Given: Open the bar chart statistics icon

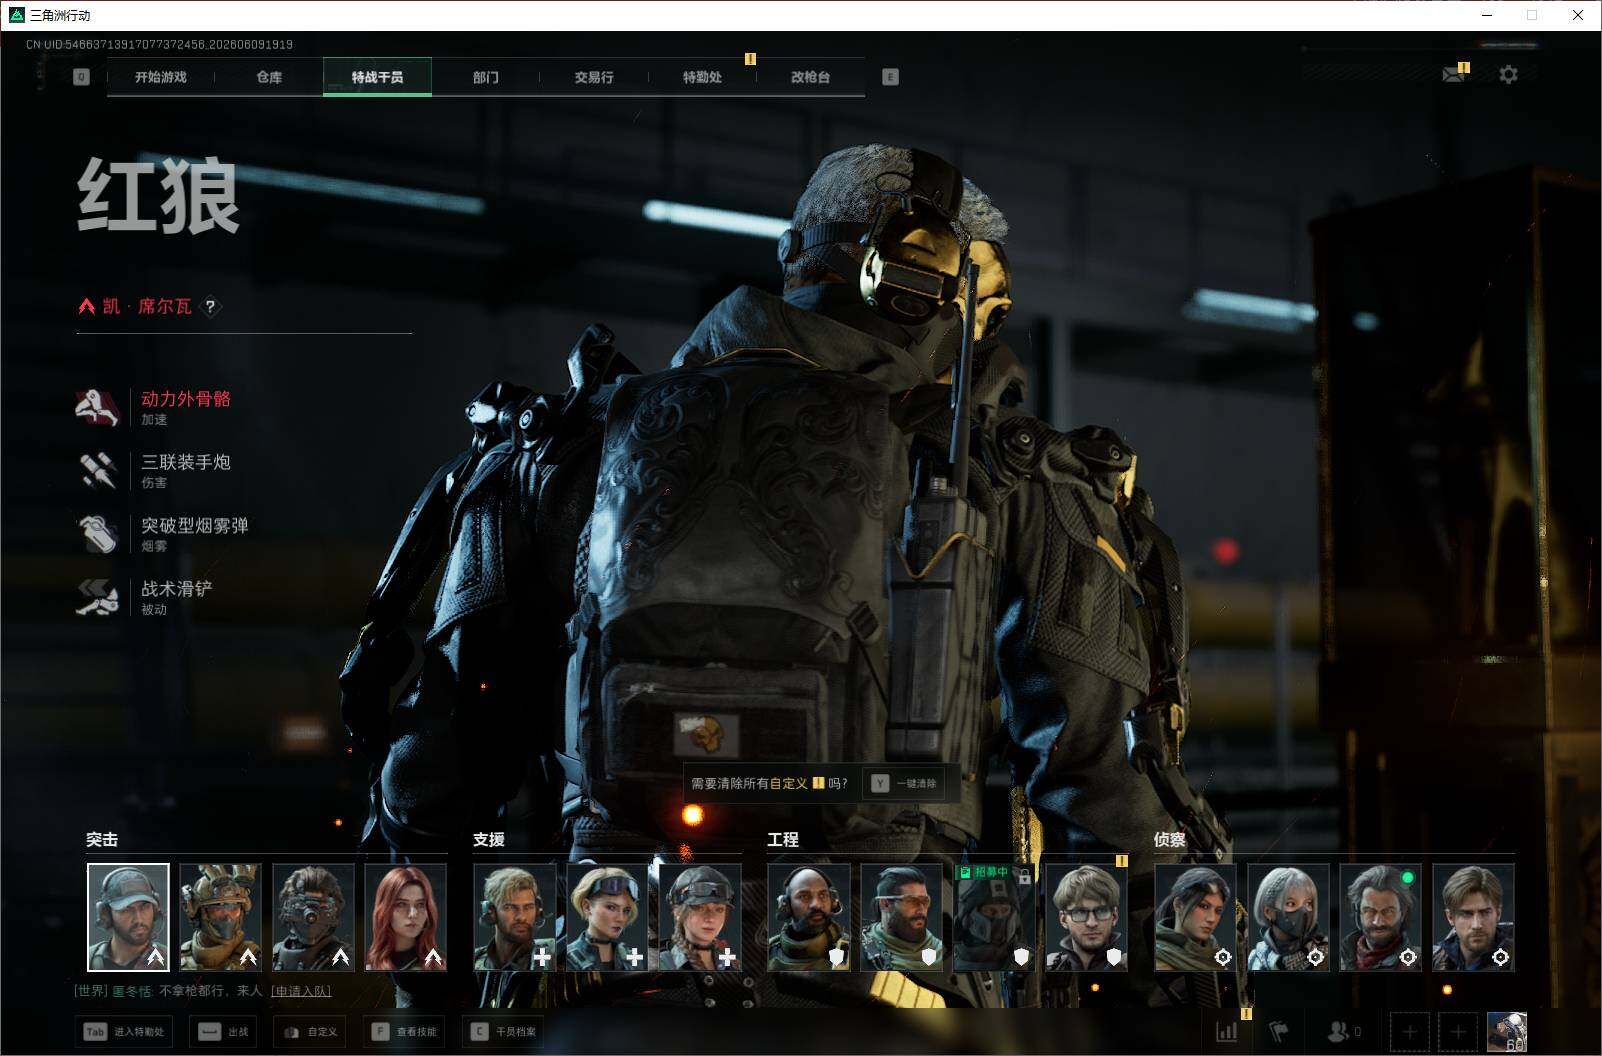Looking at the screenshot, I should pyautogui.click(x=1226, y=1031).
